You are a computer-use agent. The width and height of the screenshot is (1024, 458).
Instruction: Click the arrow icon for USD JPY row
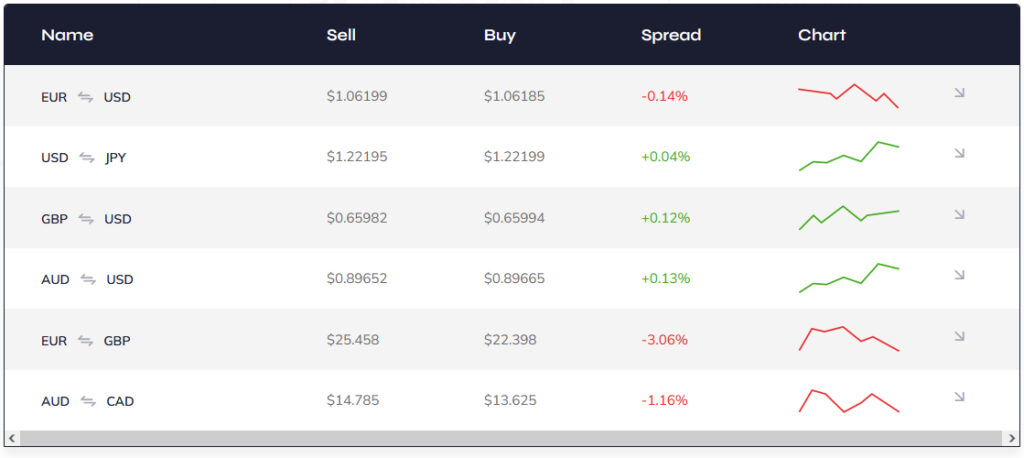click(959, 153)
